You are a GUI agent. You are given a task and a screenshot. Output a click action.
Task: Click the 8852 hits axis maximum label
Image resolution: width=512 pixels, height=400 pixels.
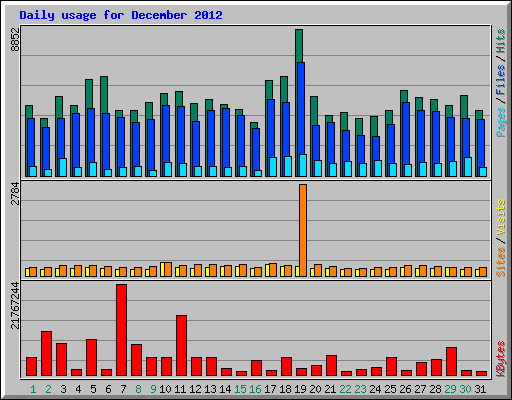pyautogui.click(x=15, y=39)
